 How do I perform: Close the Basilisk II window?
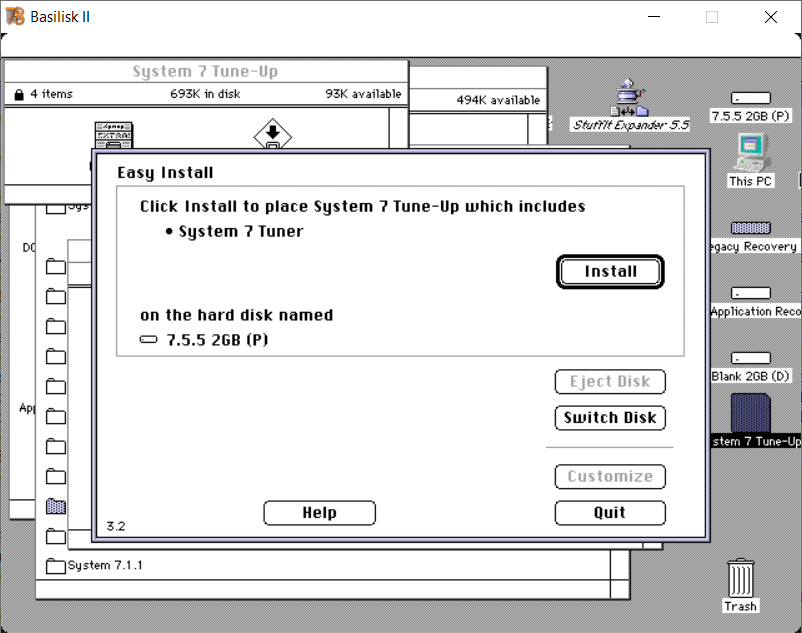click(x=771, y=17)
